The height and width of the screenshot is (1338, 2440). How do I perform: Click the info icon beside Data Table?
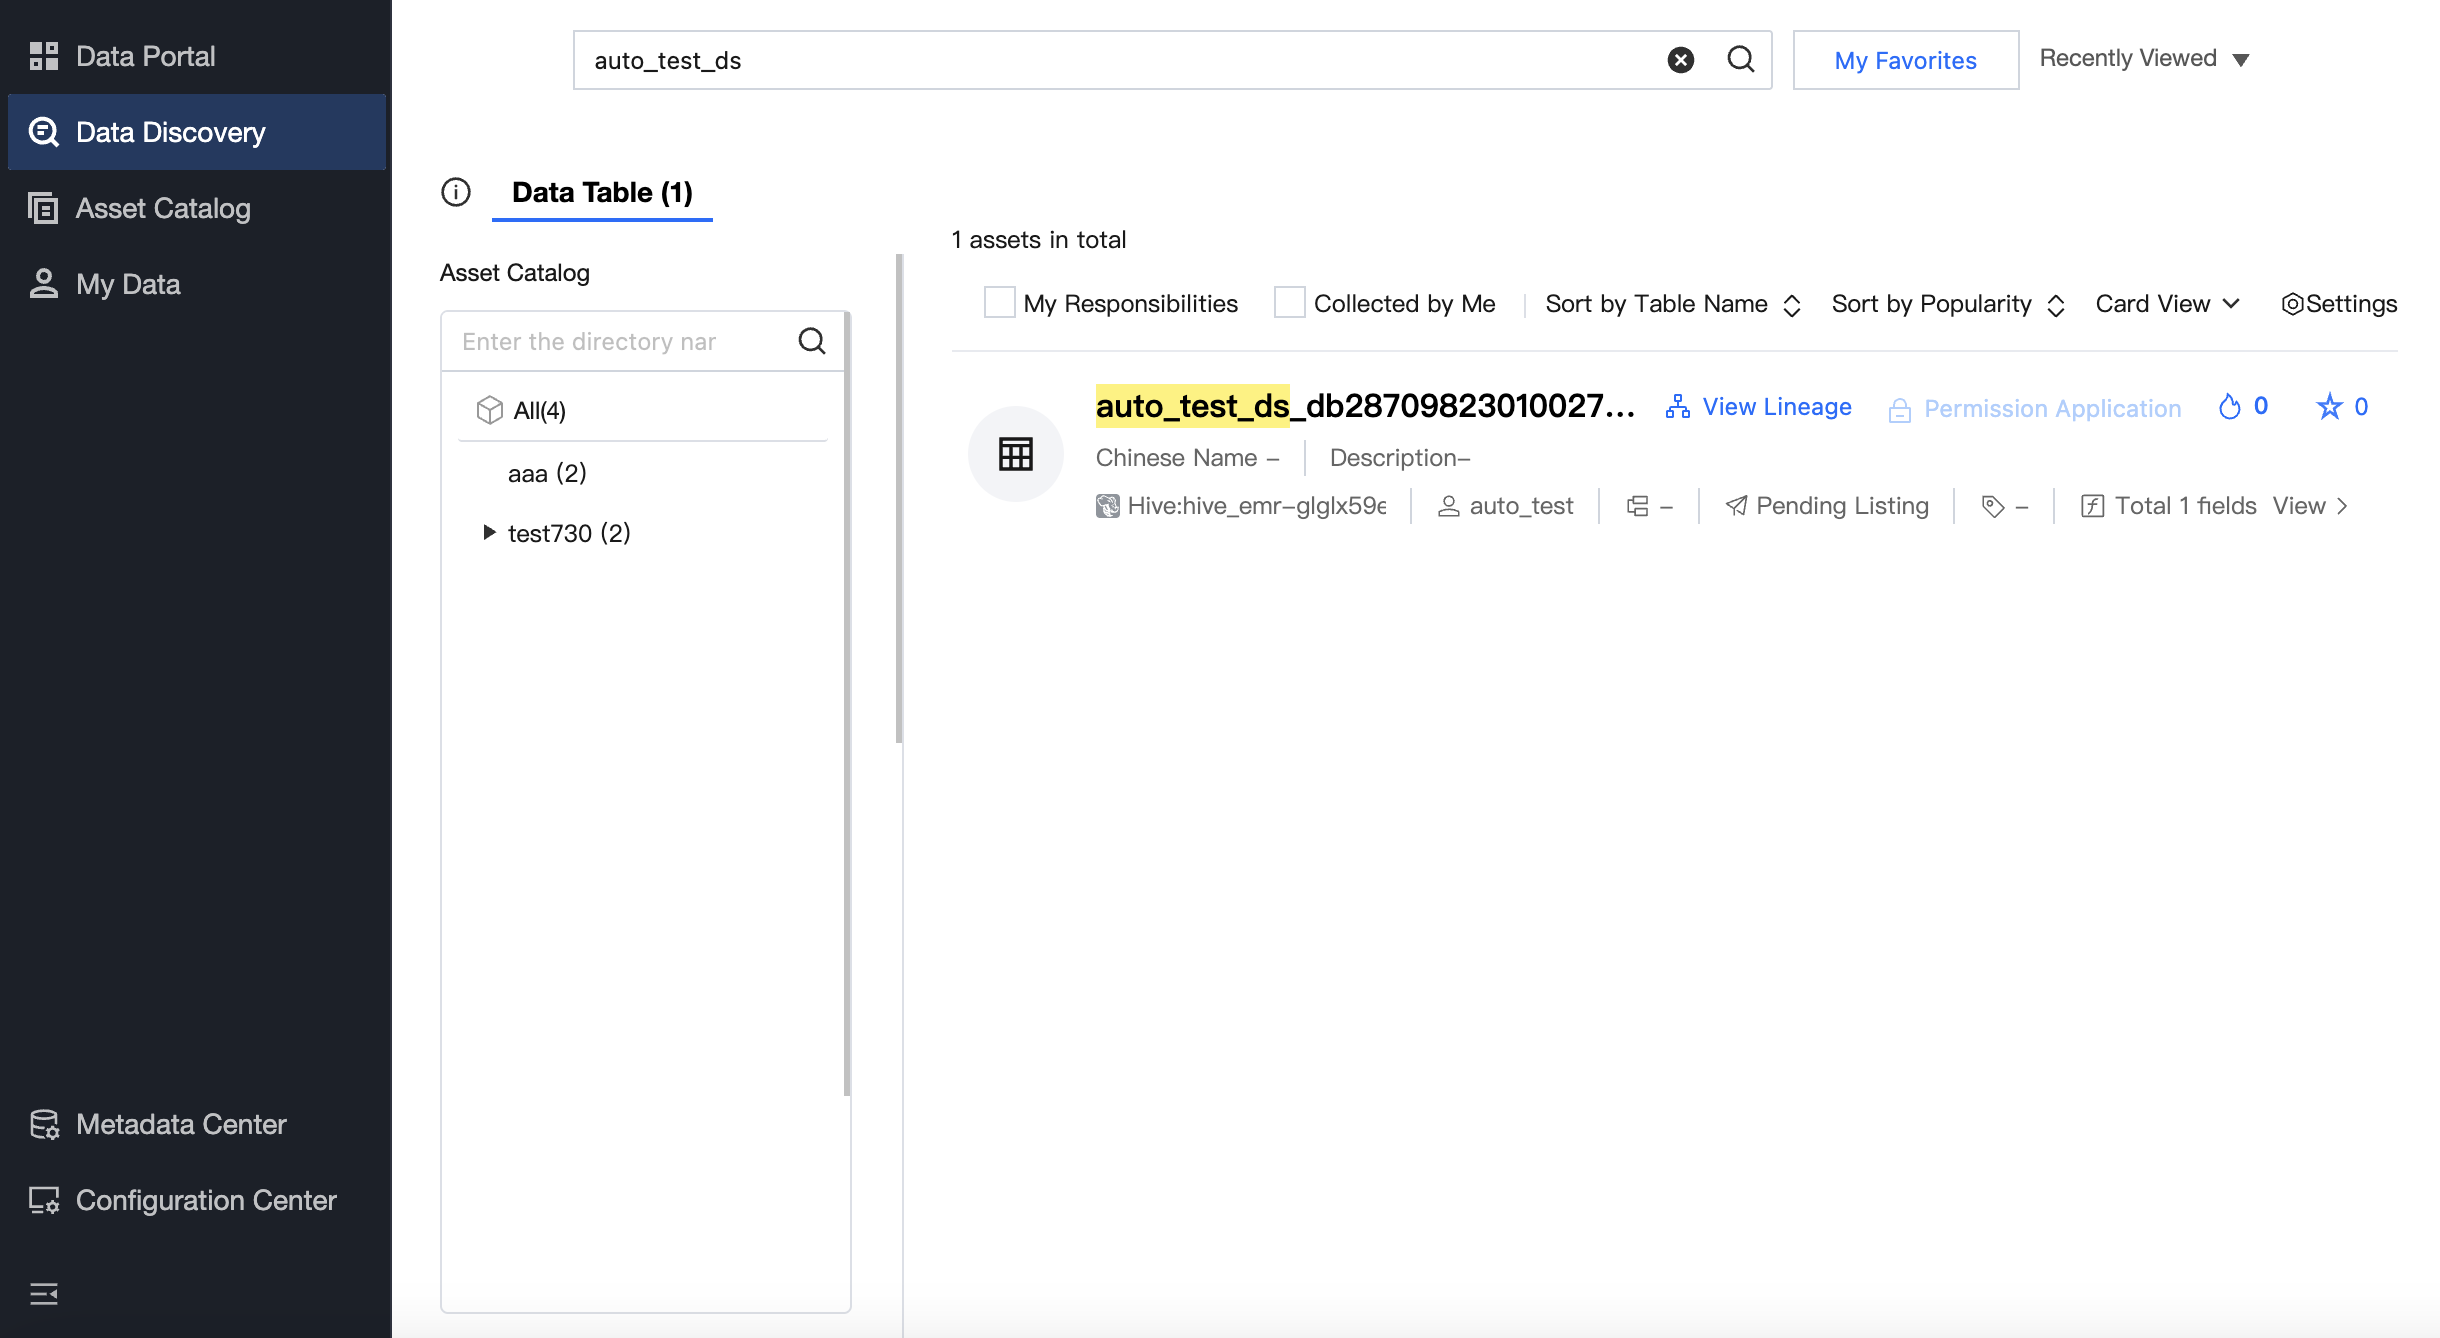pos(456,192)
